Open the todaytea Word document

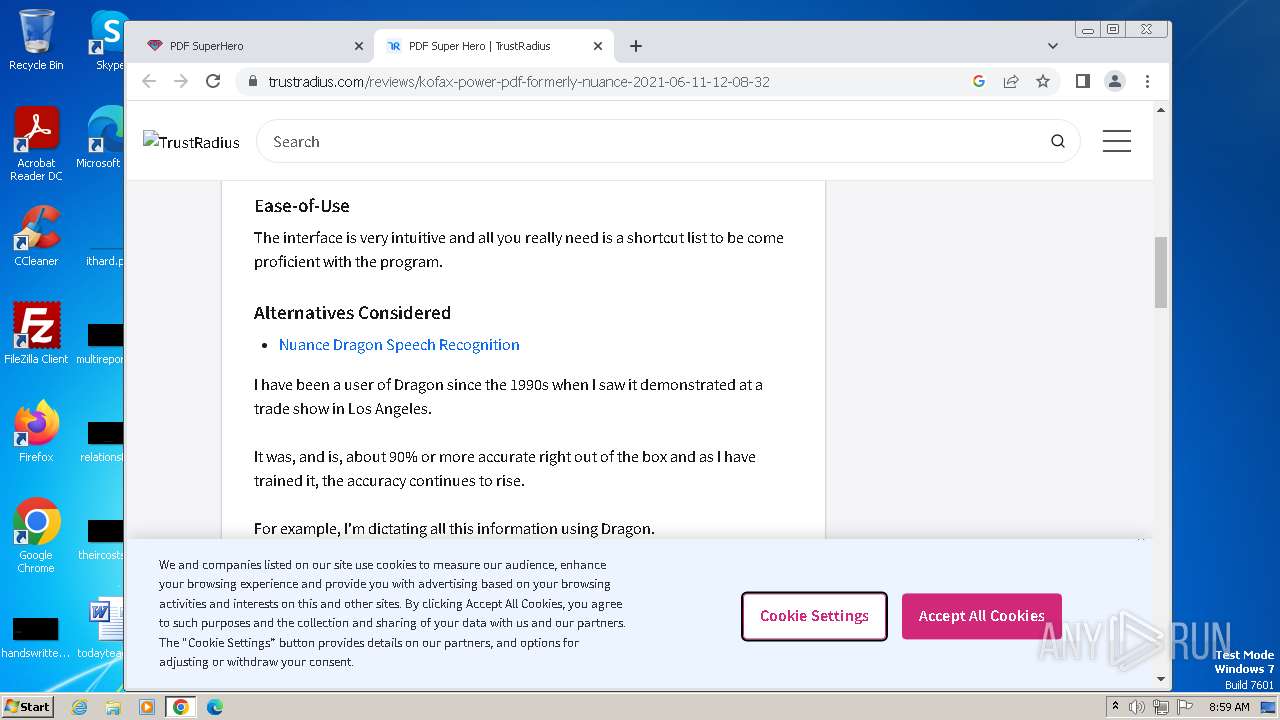(100, 628)
